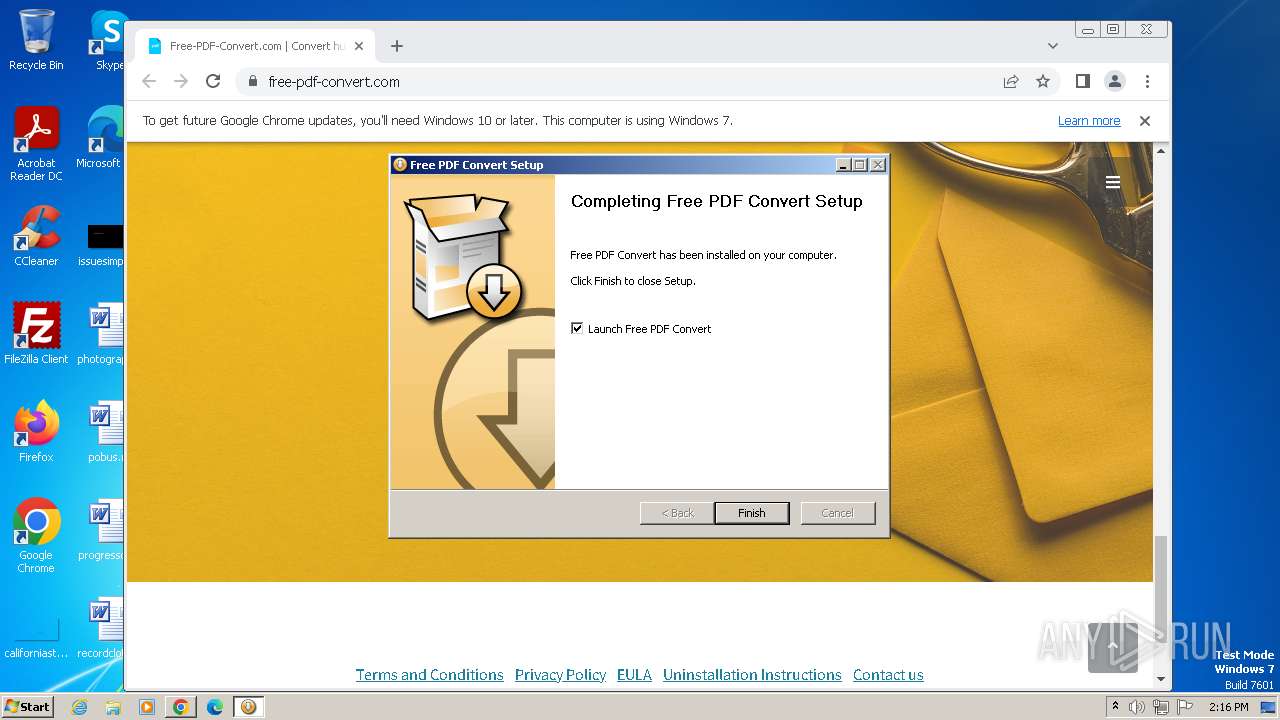Open Uninstallation Instructions link
1280x720 pixels.
tap(752, 675)
